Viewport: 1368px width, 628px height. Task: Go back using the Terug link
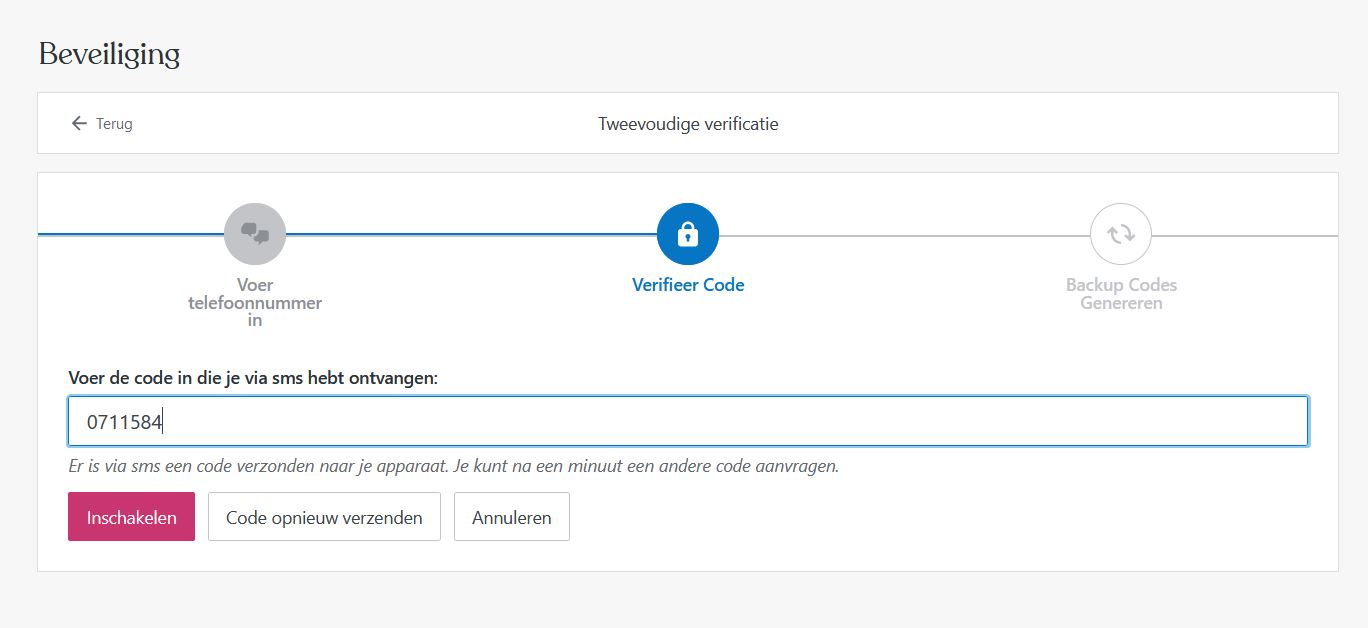(x=113, y=123)
